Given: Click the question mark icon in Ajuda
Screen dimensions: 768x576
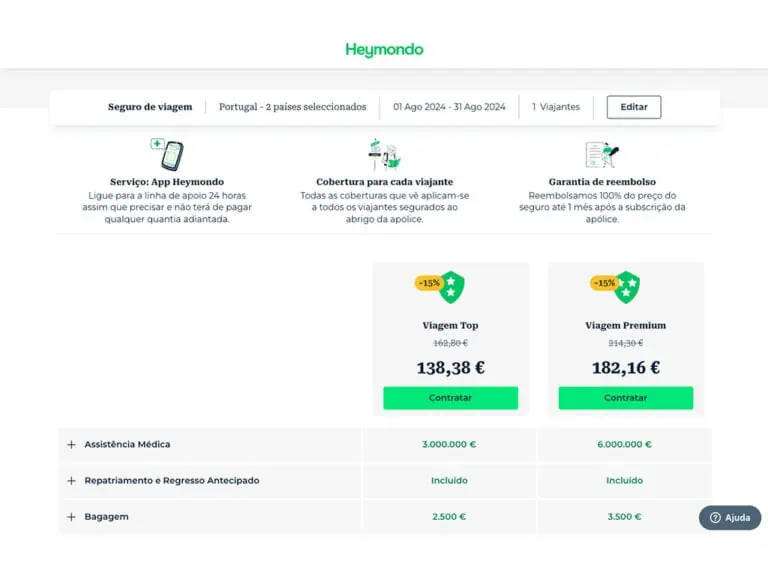Looking at the screenshot, I should tap(715, 518).
